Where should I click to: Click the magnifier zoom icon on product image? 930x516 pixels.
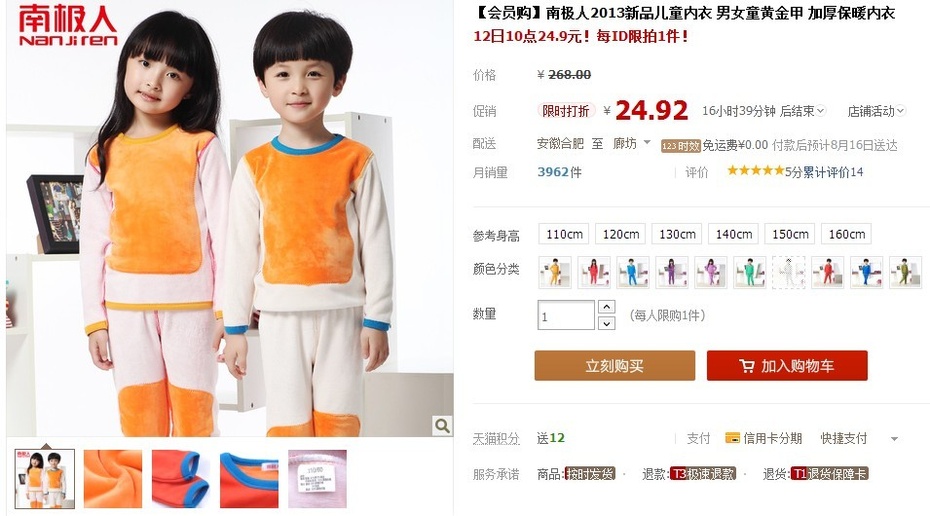coord(442,425)
